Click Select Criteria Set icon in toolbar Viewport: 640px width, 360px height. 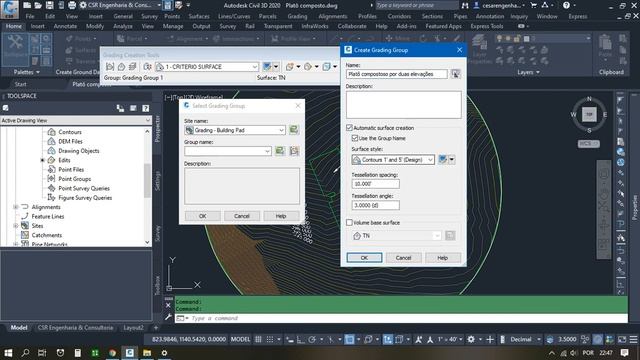click(147, 67)
